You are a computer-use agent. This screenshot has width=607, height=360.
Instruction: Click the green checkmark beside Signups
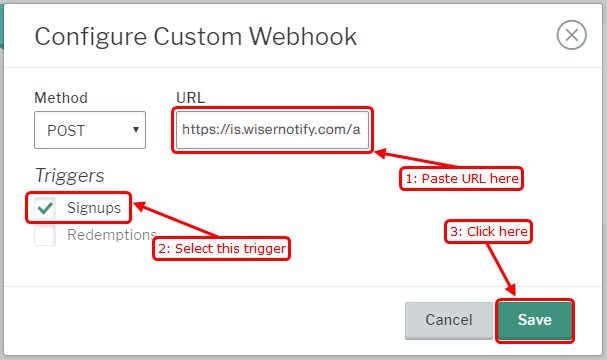coord(45,208)
